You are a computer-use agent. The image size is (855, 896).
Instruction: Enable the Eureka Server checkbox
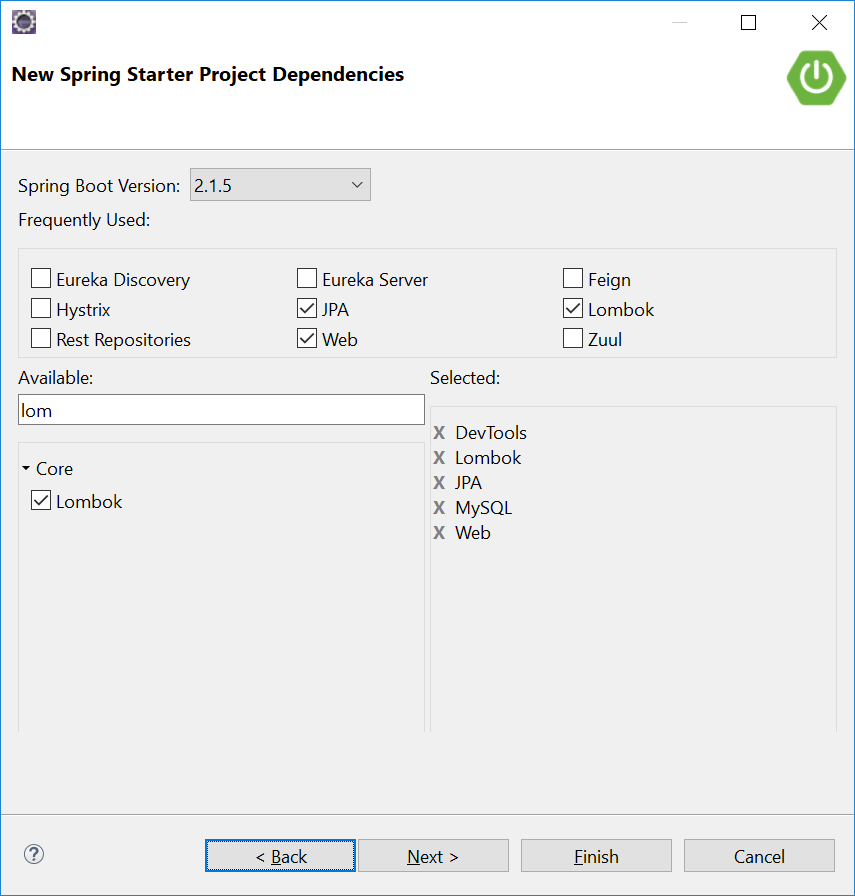[307, 278]
